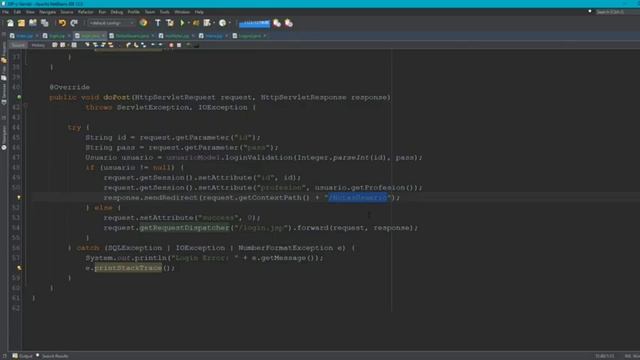
Task: Open the Profile menu
Action: click(x=133, y=12)
